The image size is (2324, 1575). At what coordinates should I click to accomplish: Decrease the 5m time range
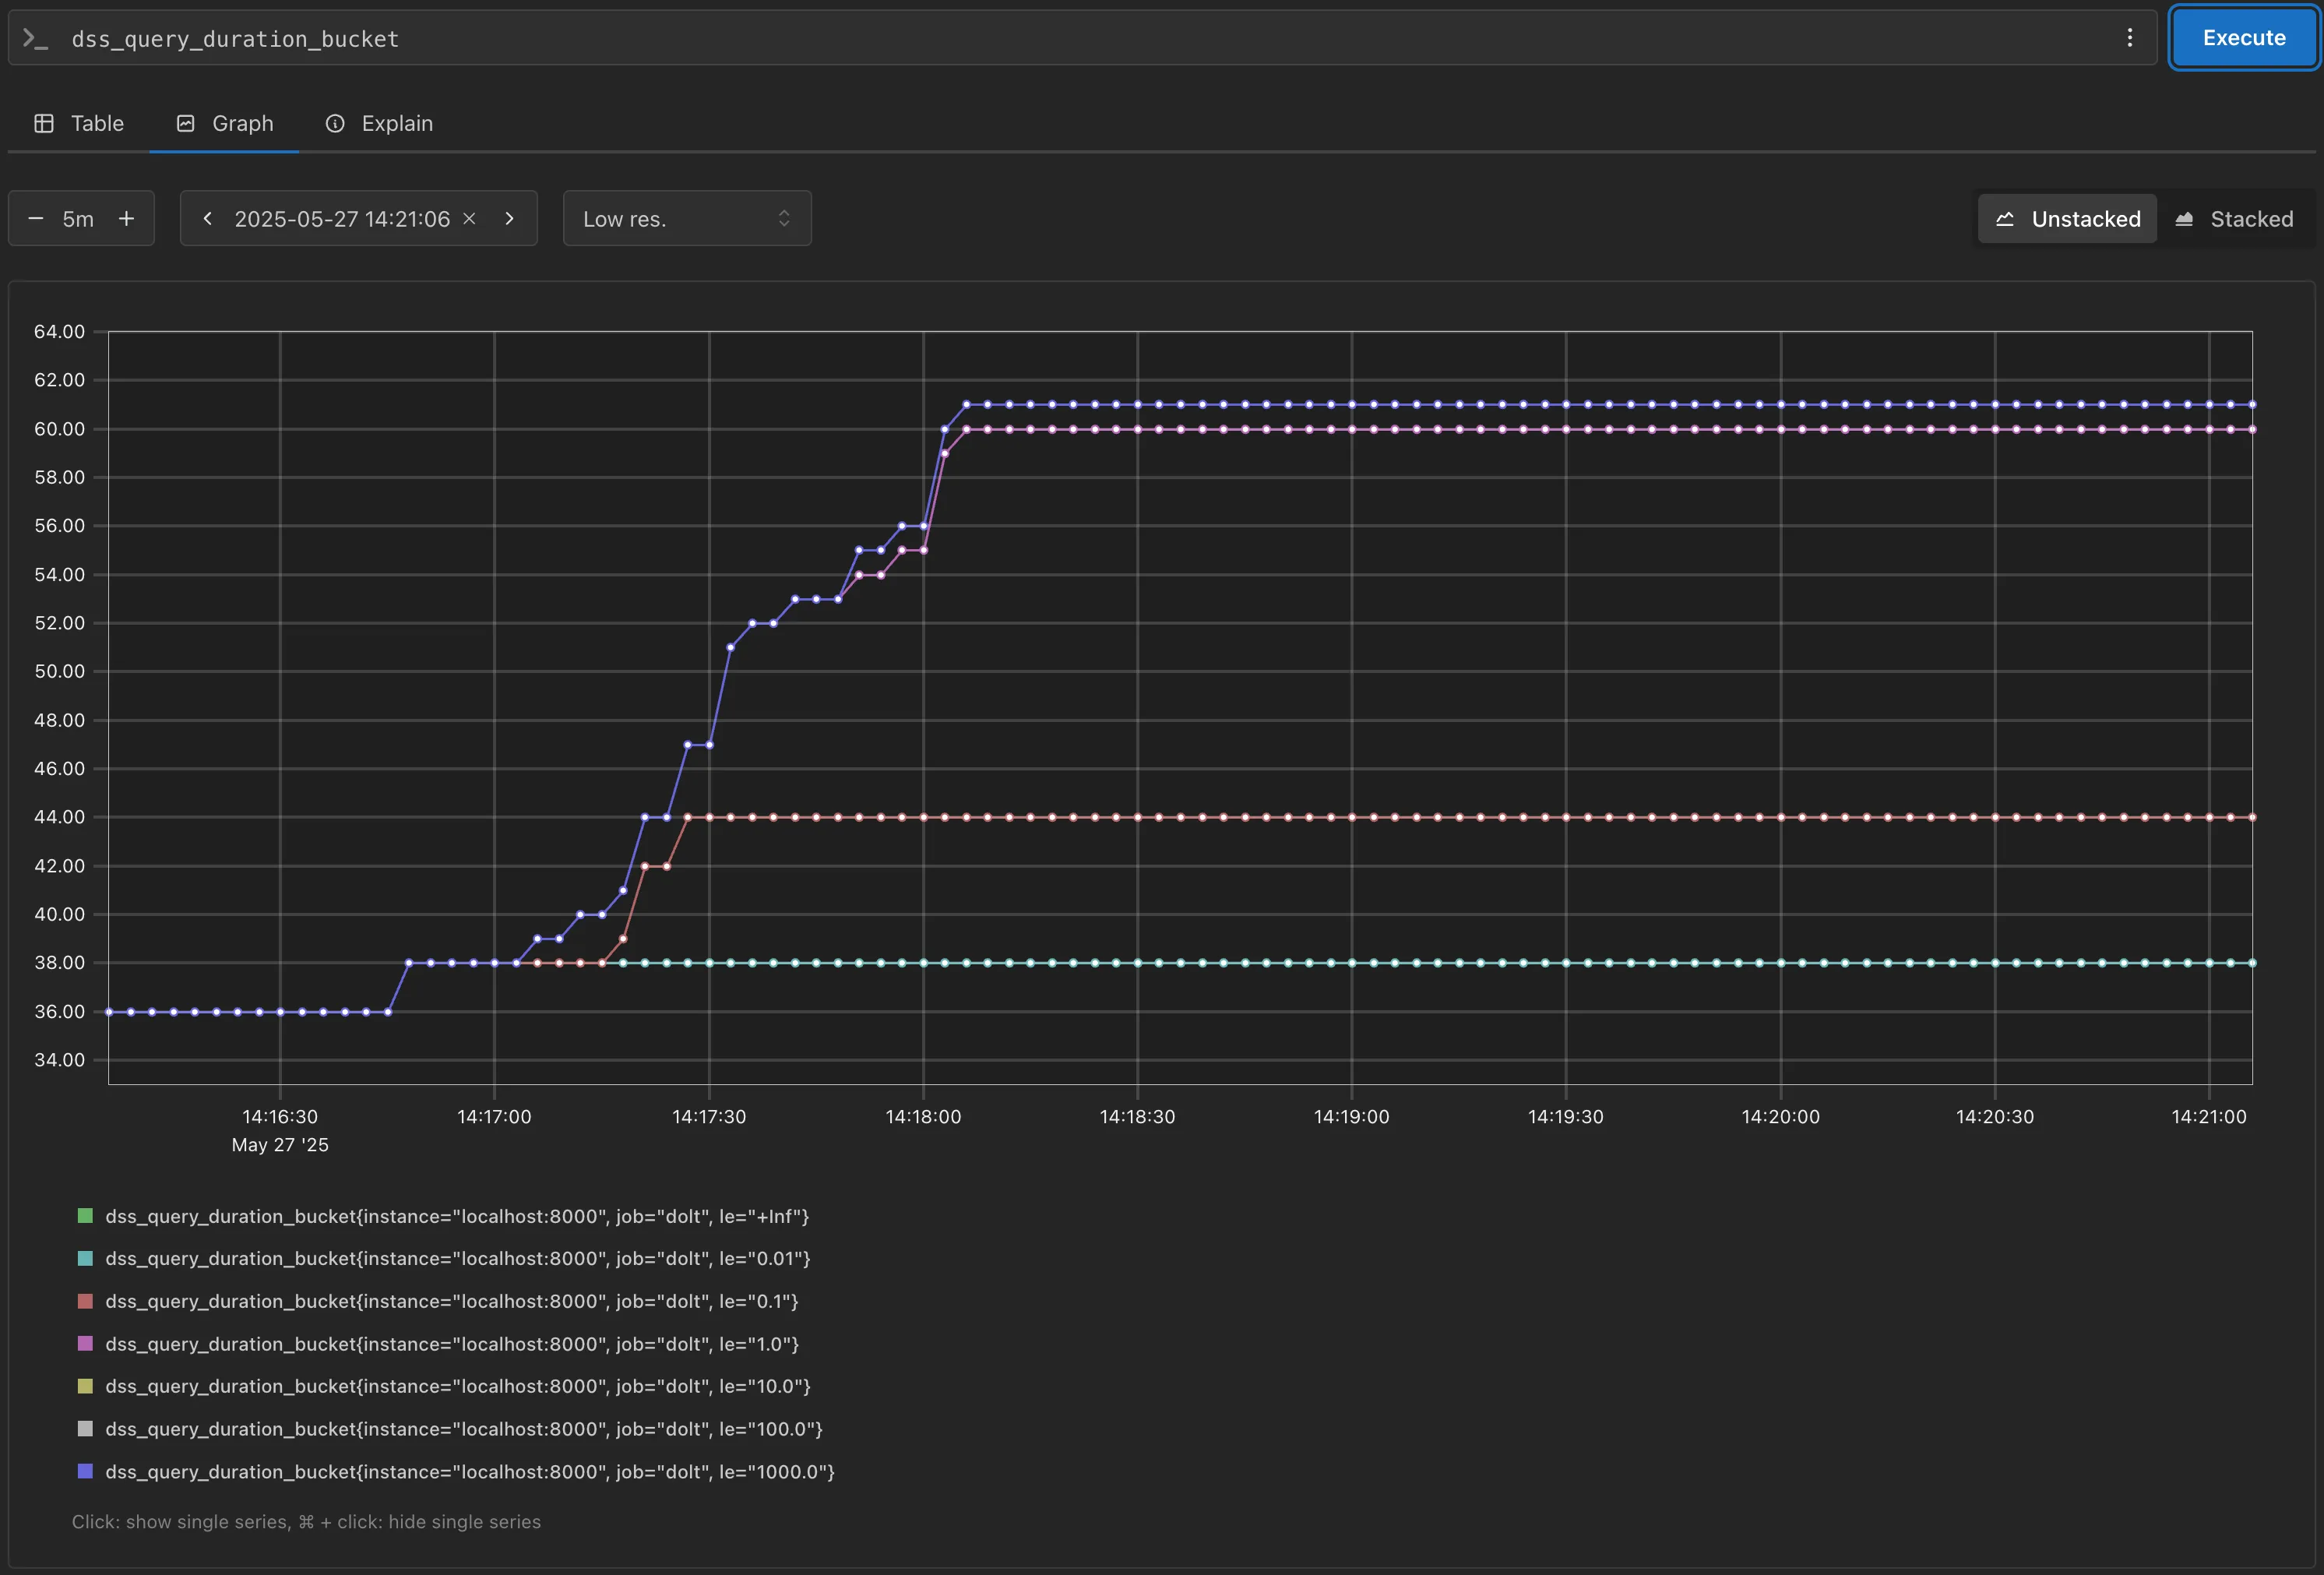(x=36, y=218)
